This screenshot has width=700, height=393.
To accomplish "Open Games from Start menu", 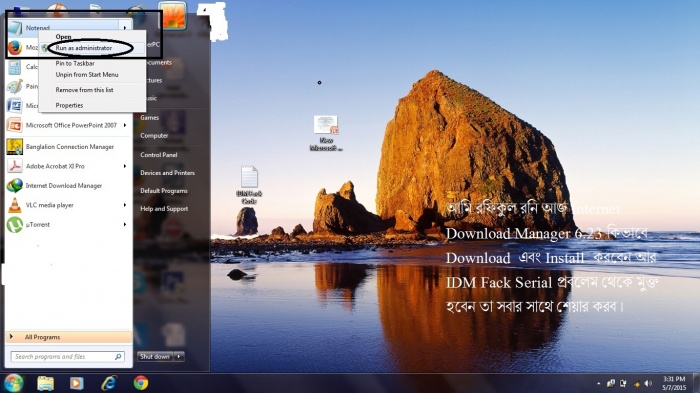I will tap(150, 117).
